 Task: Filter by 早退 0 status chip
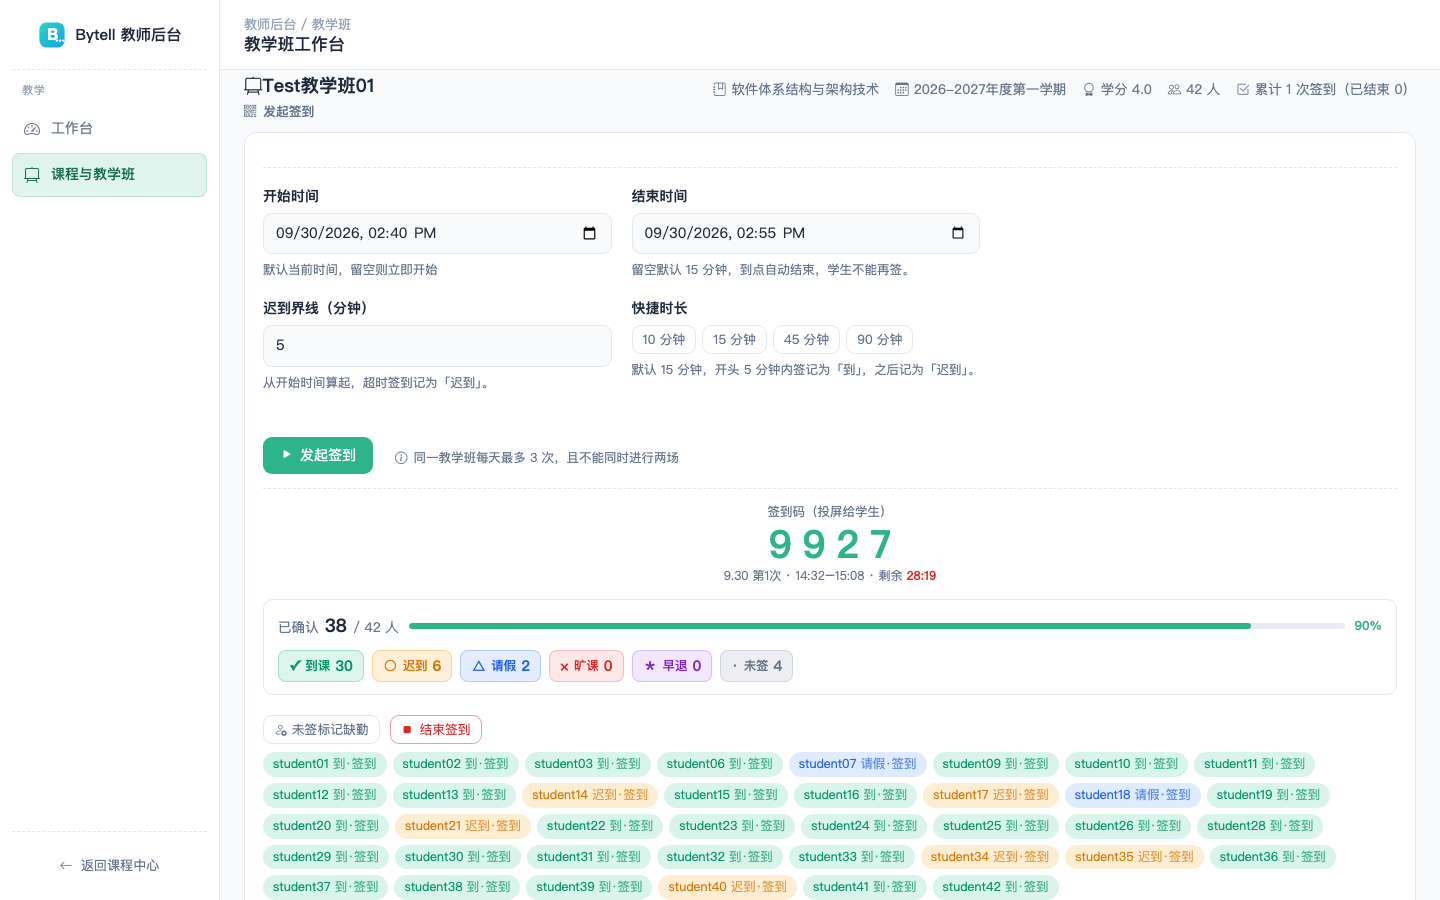[672, 666]
